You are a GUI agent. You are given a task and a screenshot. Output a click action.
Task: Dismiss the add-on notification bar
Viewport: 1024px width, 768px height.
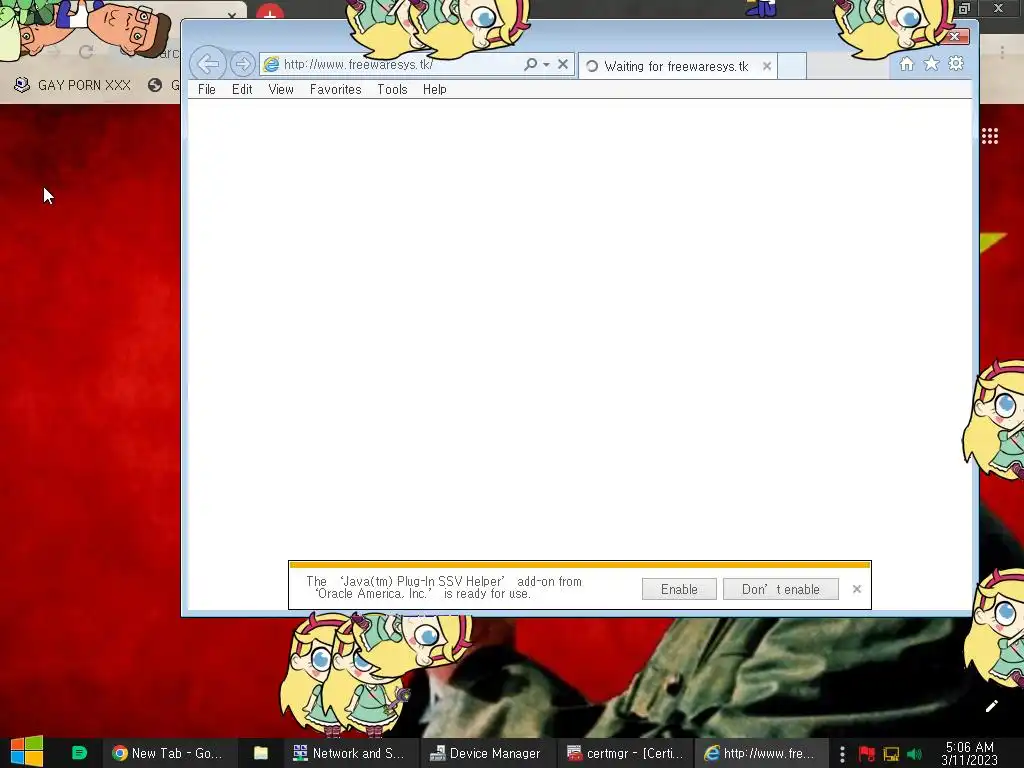click(857, 589)
